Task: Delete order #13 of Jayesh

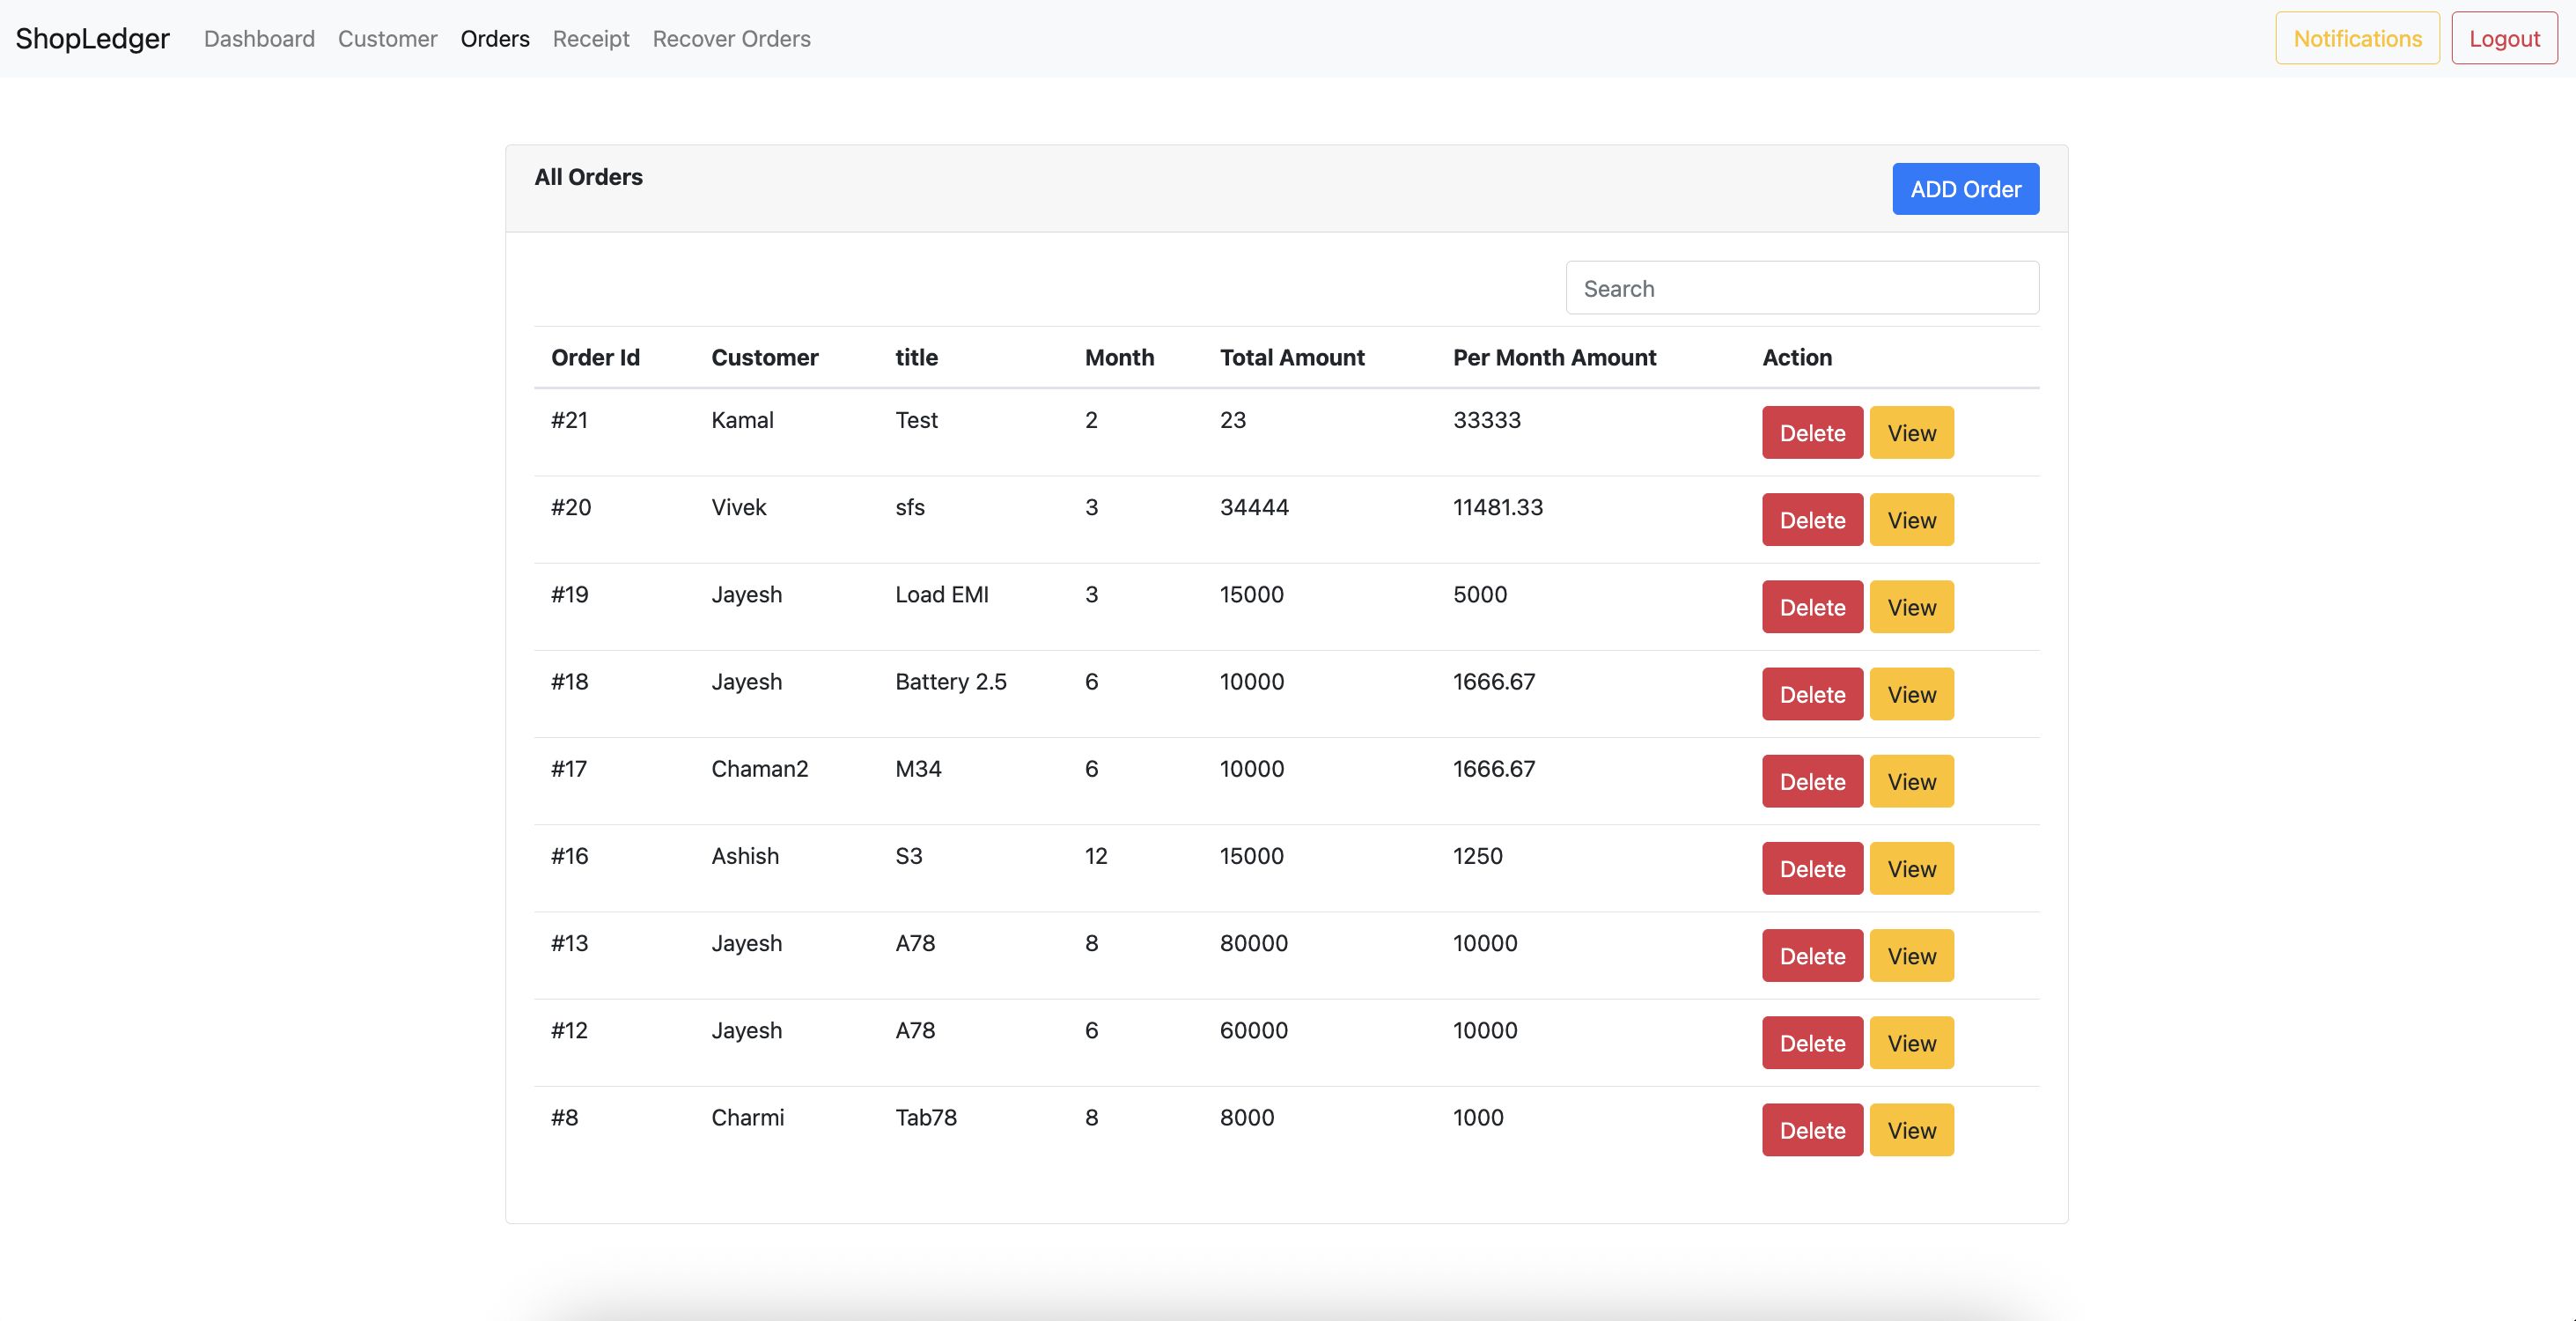Action: coord(1812,955)
